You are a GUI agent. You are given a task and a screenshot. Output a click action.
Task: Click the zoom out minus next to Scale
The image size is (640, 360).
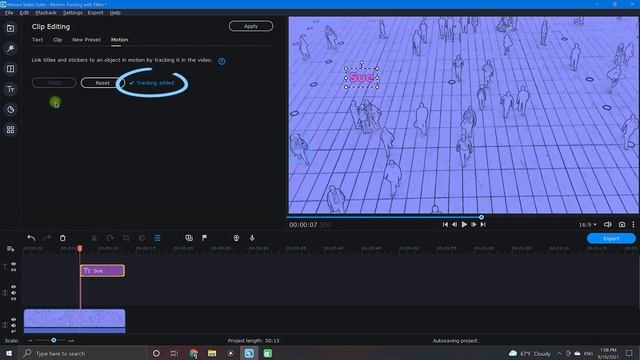tap(30, 340)
